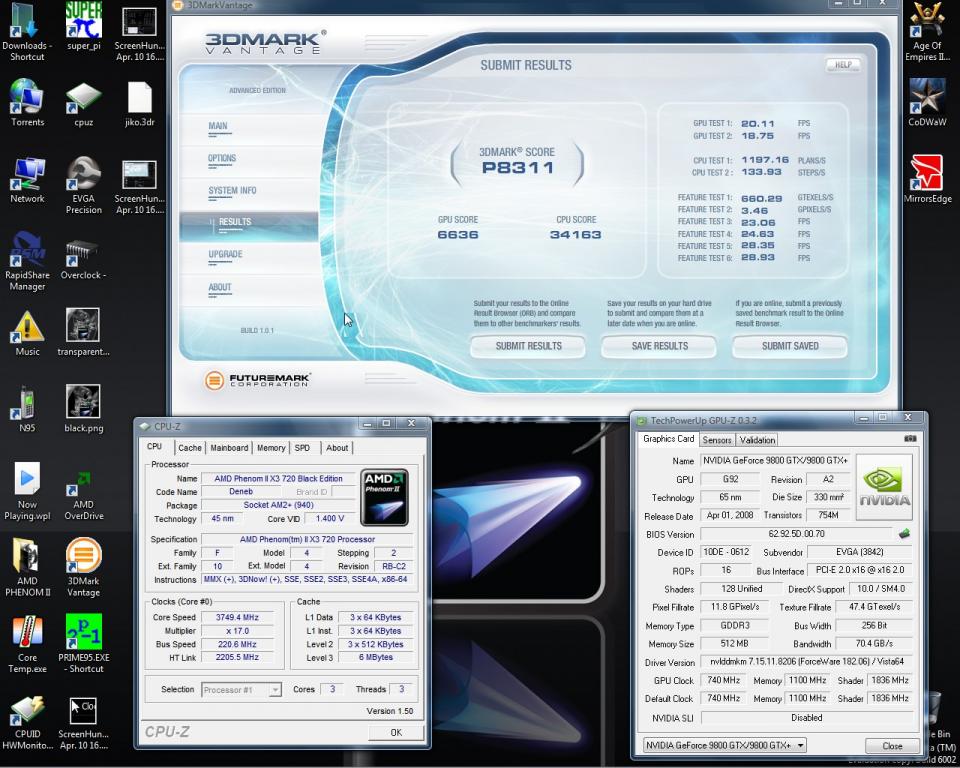The image size is (960, 768).
Task: Open the super_pi desktop icon
Action: (84, 22)
